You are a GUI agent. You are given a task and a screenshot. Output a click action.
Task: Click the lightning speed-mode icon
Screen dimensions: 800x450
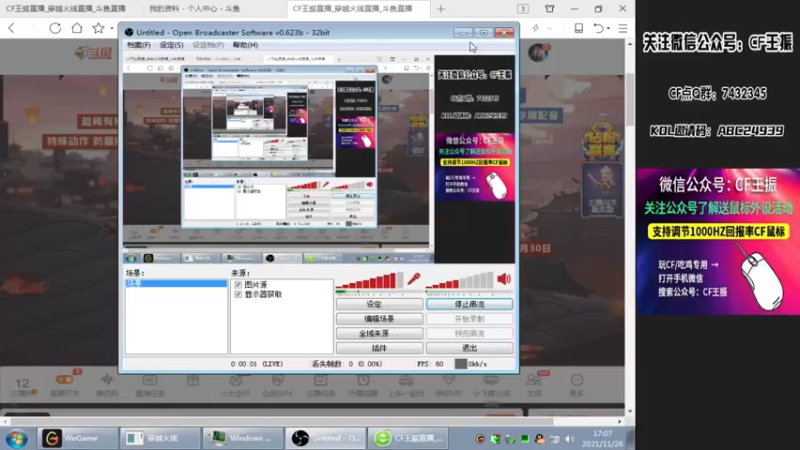(x=536, y=28)
